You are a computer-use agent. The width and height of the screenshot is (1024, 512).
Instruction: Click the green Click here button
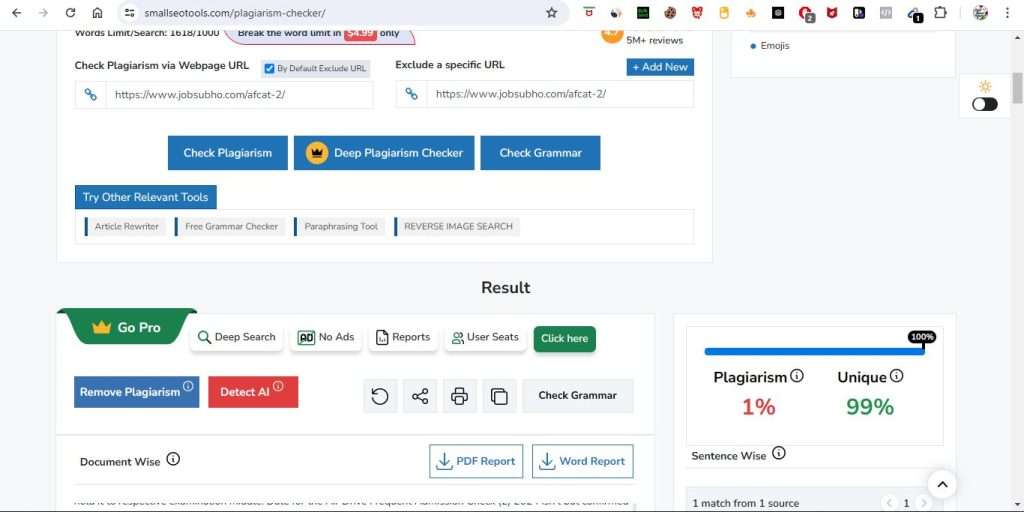pyautogui.click(x=564, y=338)
